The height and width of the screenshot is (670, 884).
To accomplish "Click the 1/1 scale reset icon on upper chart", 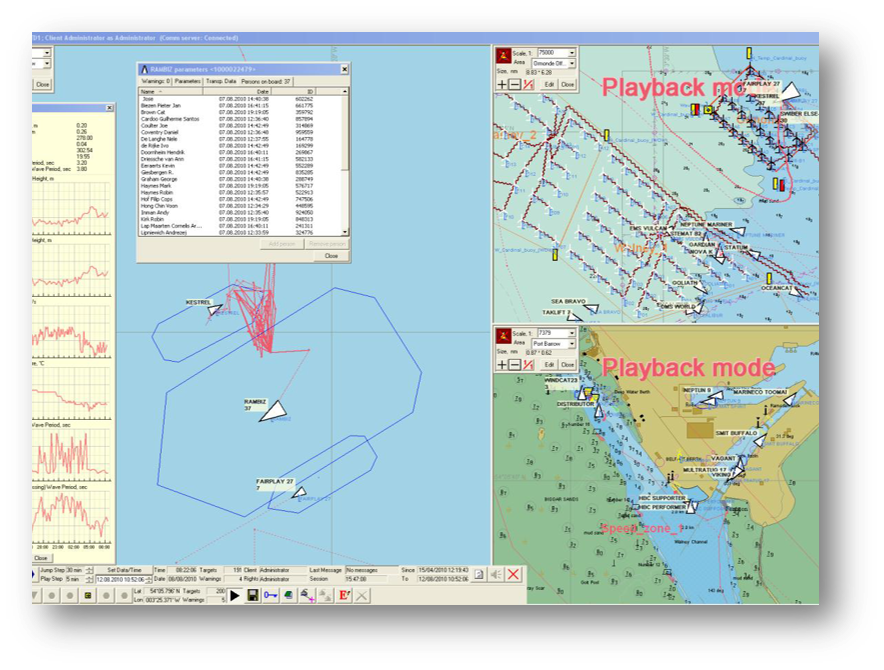I will click(x=528, y=84).
